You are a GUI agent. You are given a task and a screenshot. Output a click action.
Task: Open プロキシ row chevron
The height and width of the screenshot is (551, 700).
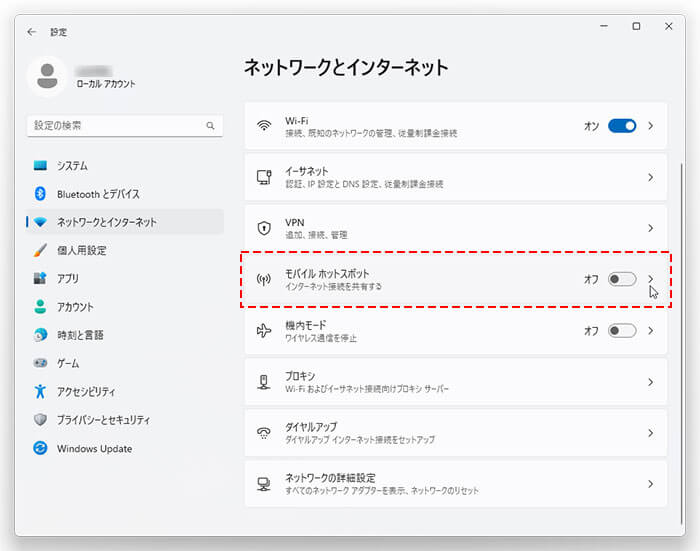coord(650,382)
